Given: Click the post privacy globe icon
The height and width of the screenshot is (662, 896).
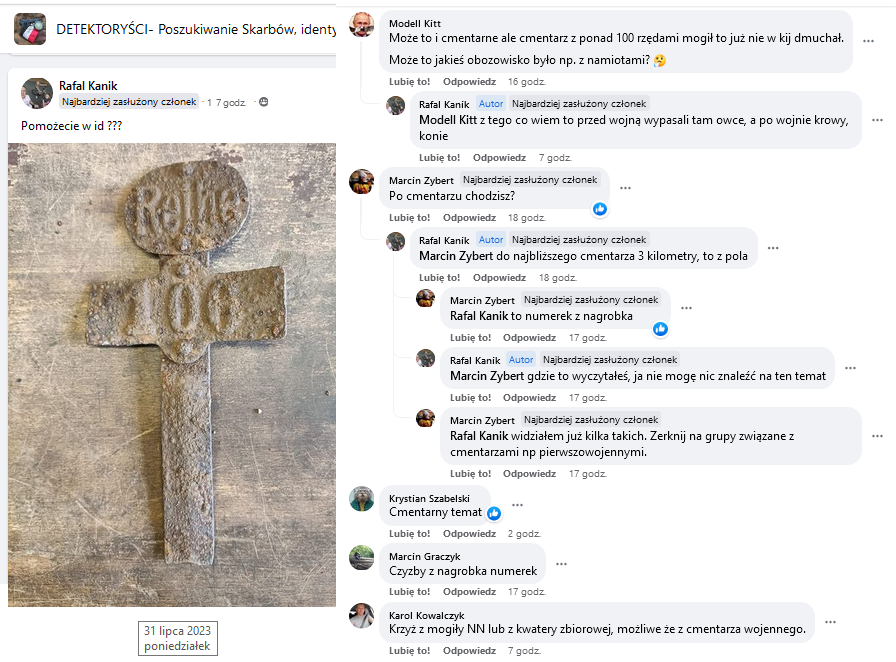Looking at the screenshot, I should click(263, 102).
